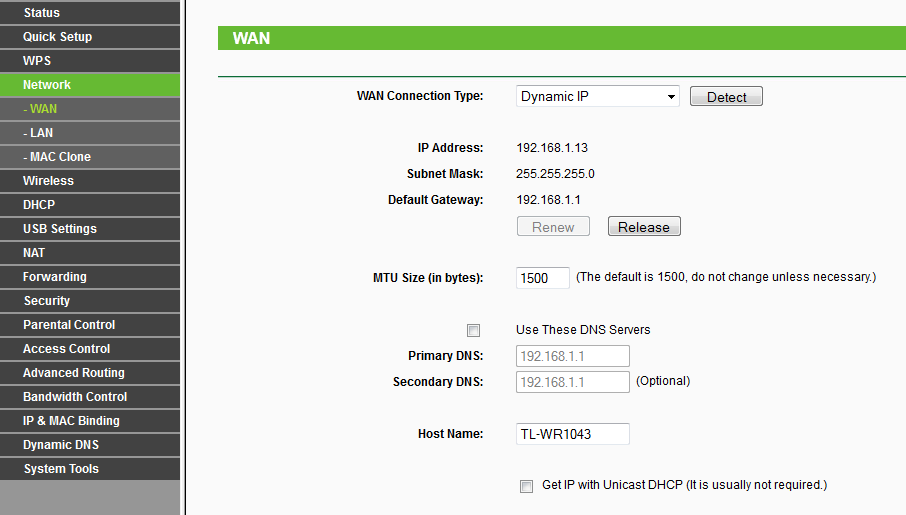Image resolution: width=906 pixels, height=515 pixels.
Task: Open the WAN Connection Type dropdown
Action: (597, 97)
